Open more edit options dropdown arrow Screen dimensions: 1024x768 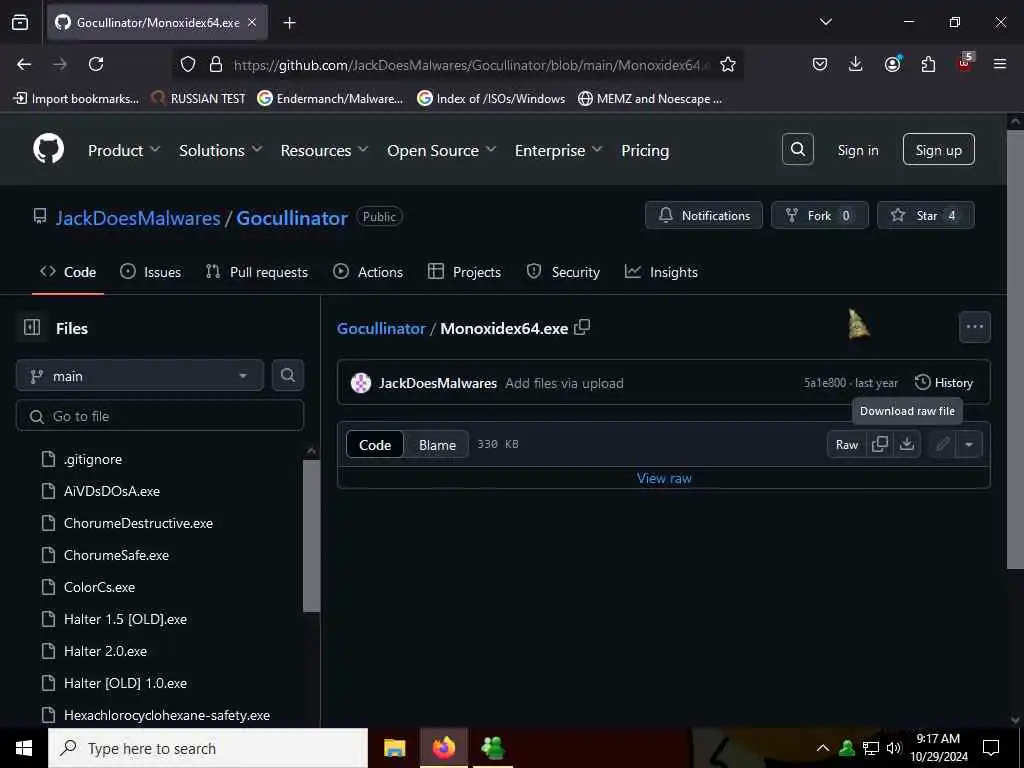tap(969, 444)
